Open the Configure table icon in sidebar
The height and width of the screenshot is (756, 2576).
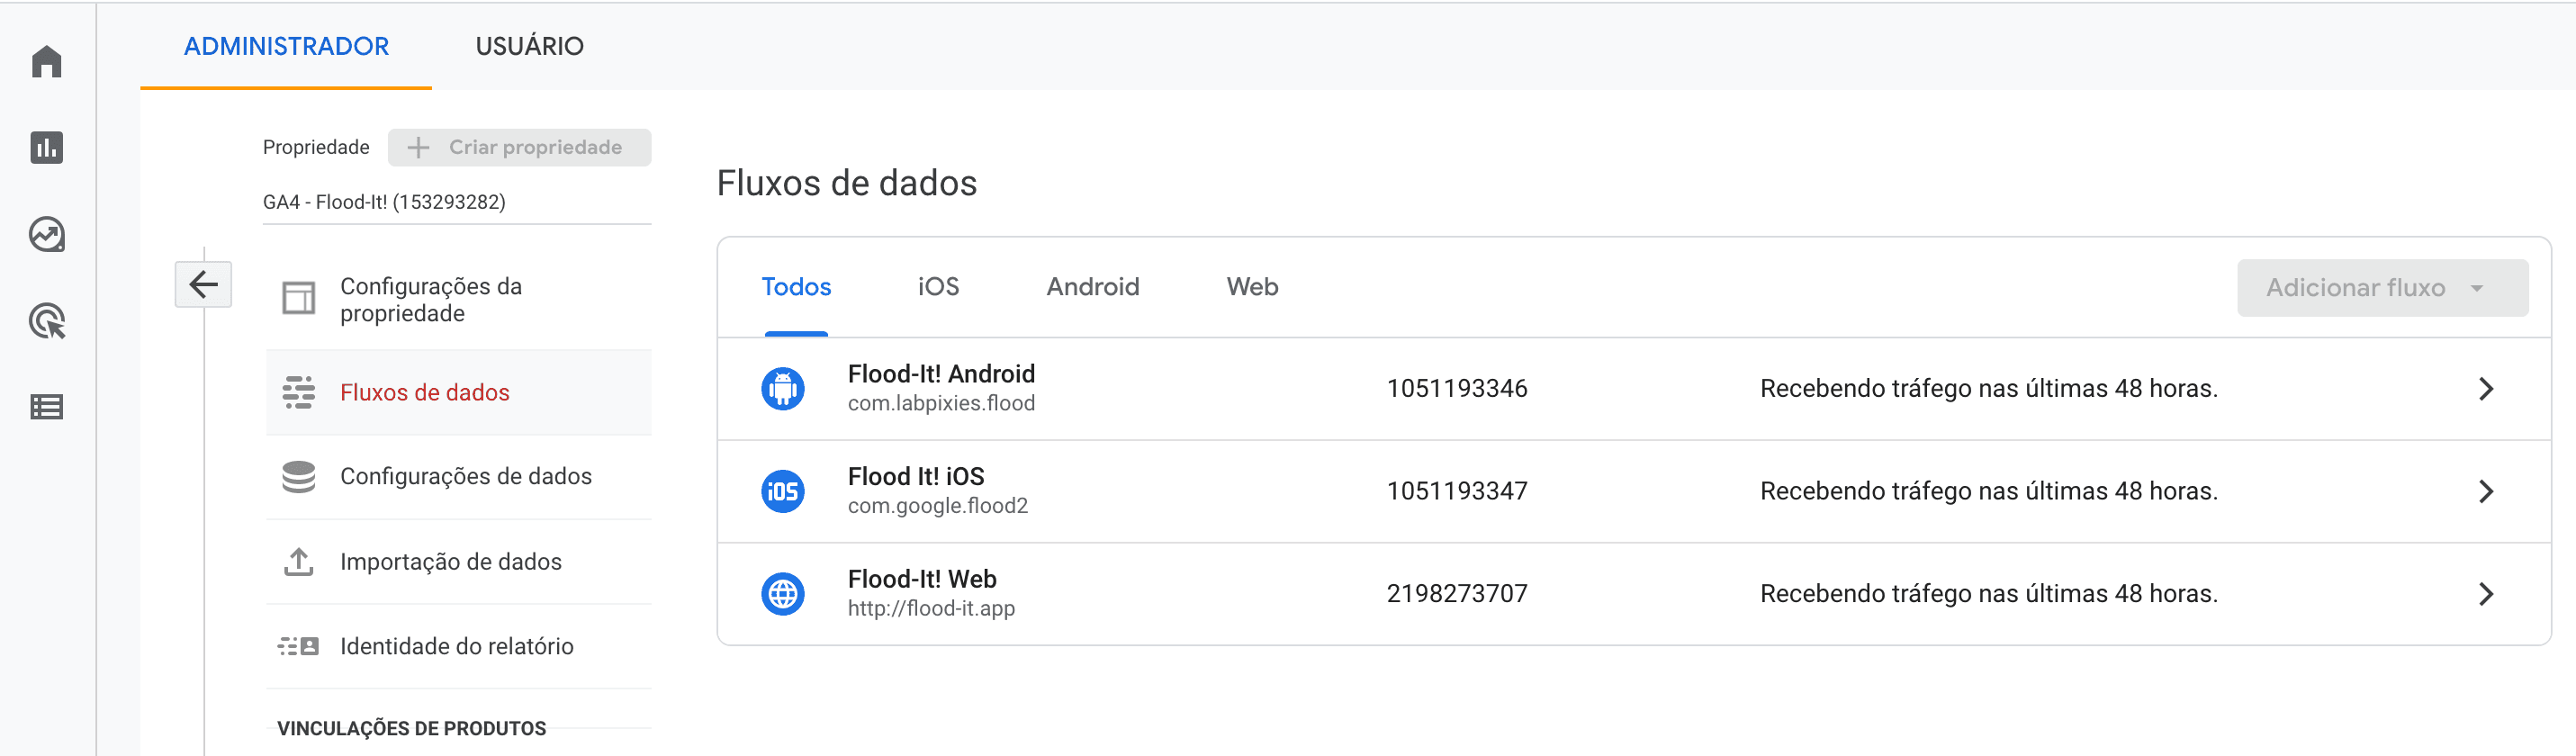[47, 407]
